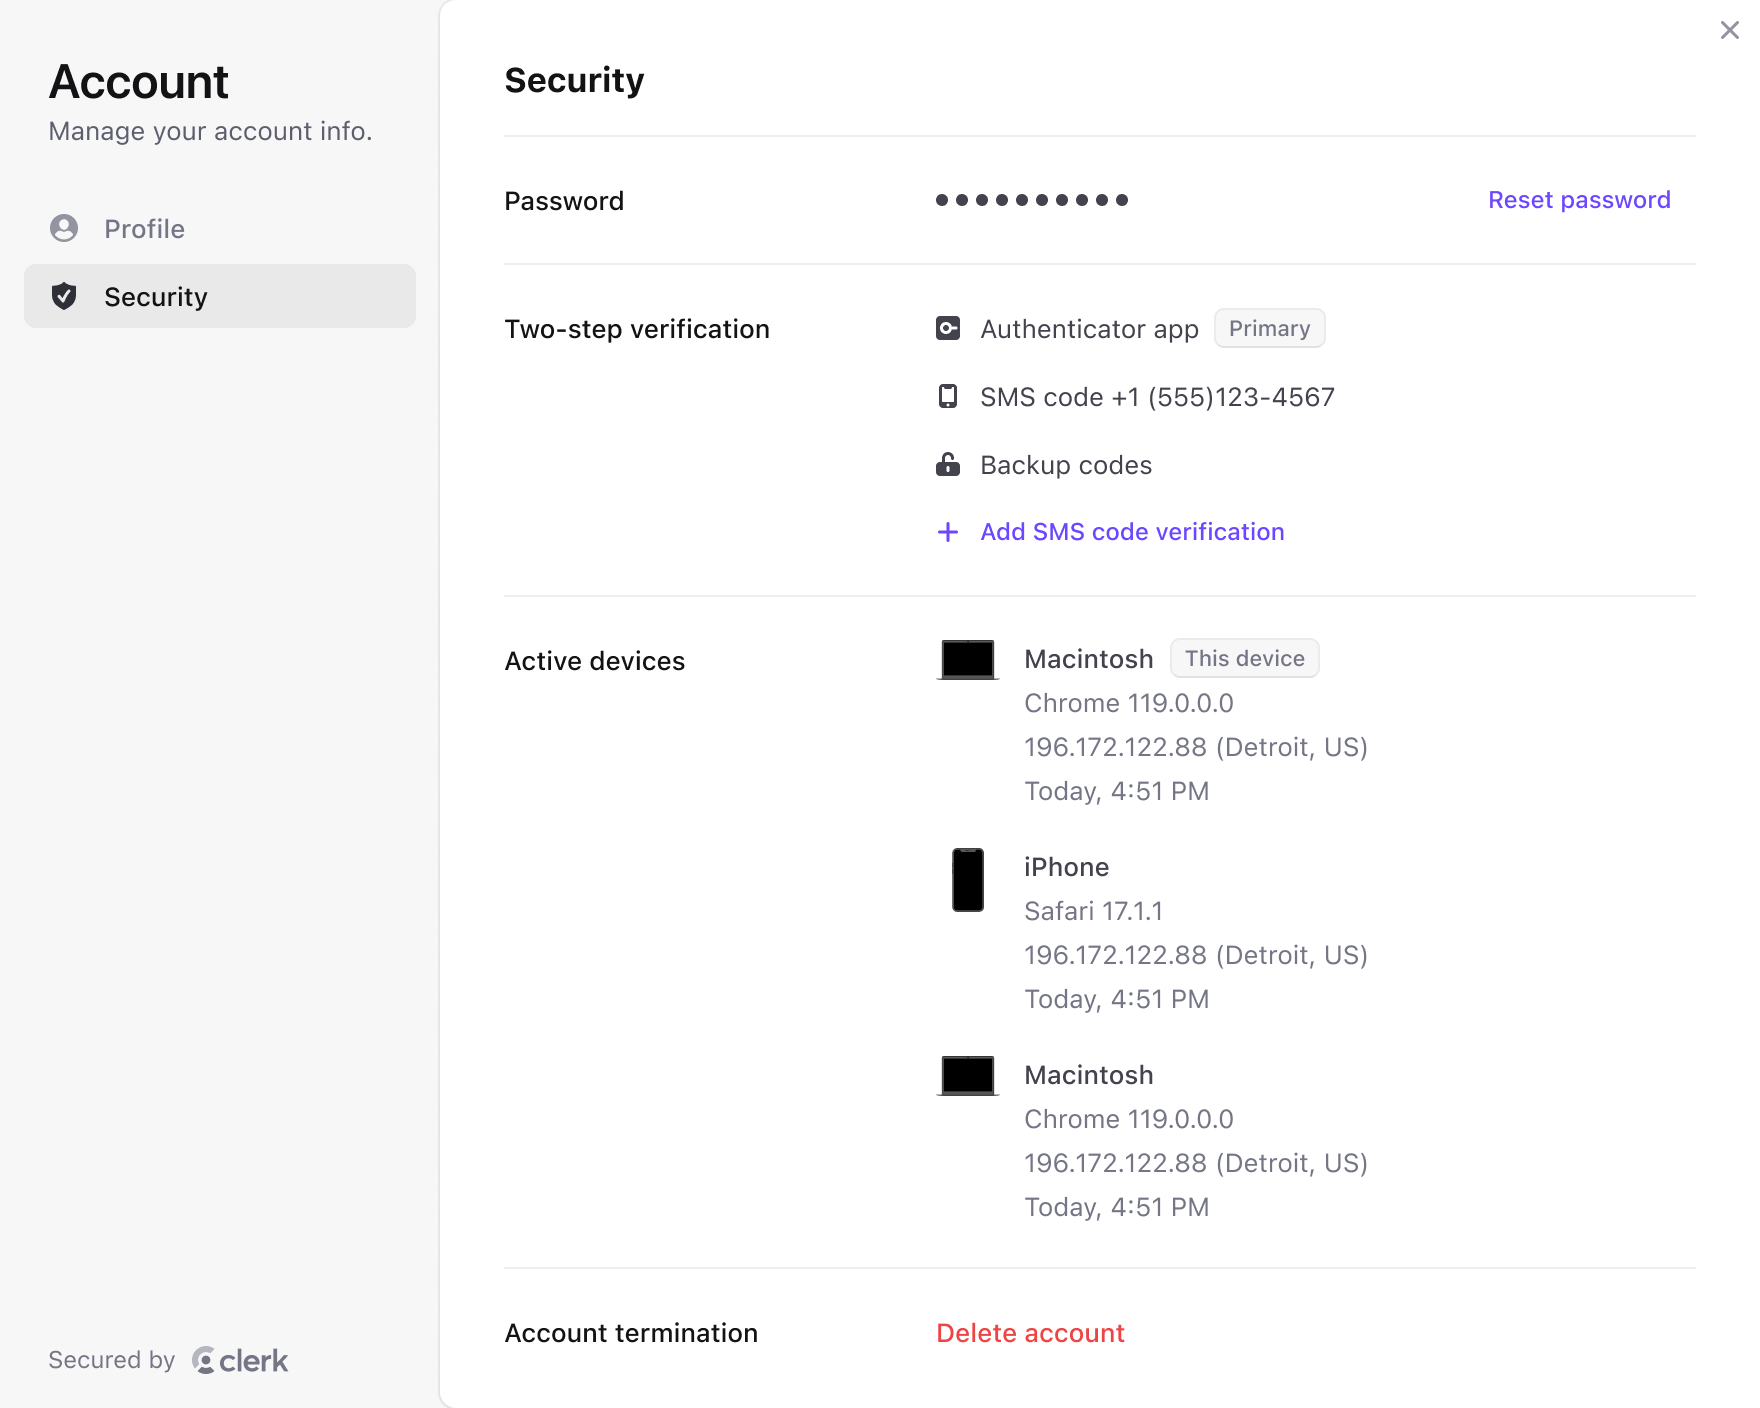This screenshot has width=1760, height=1408.
Task: Click the plus icon beside Add SMS code
Action: pyautogui.click(x=948, y=532)
